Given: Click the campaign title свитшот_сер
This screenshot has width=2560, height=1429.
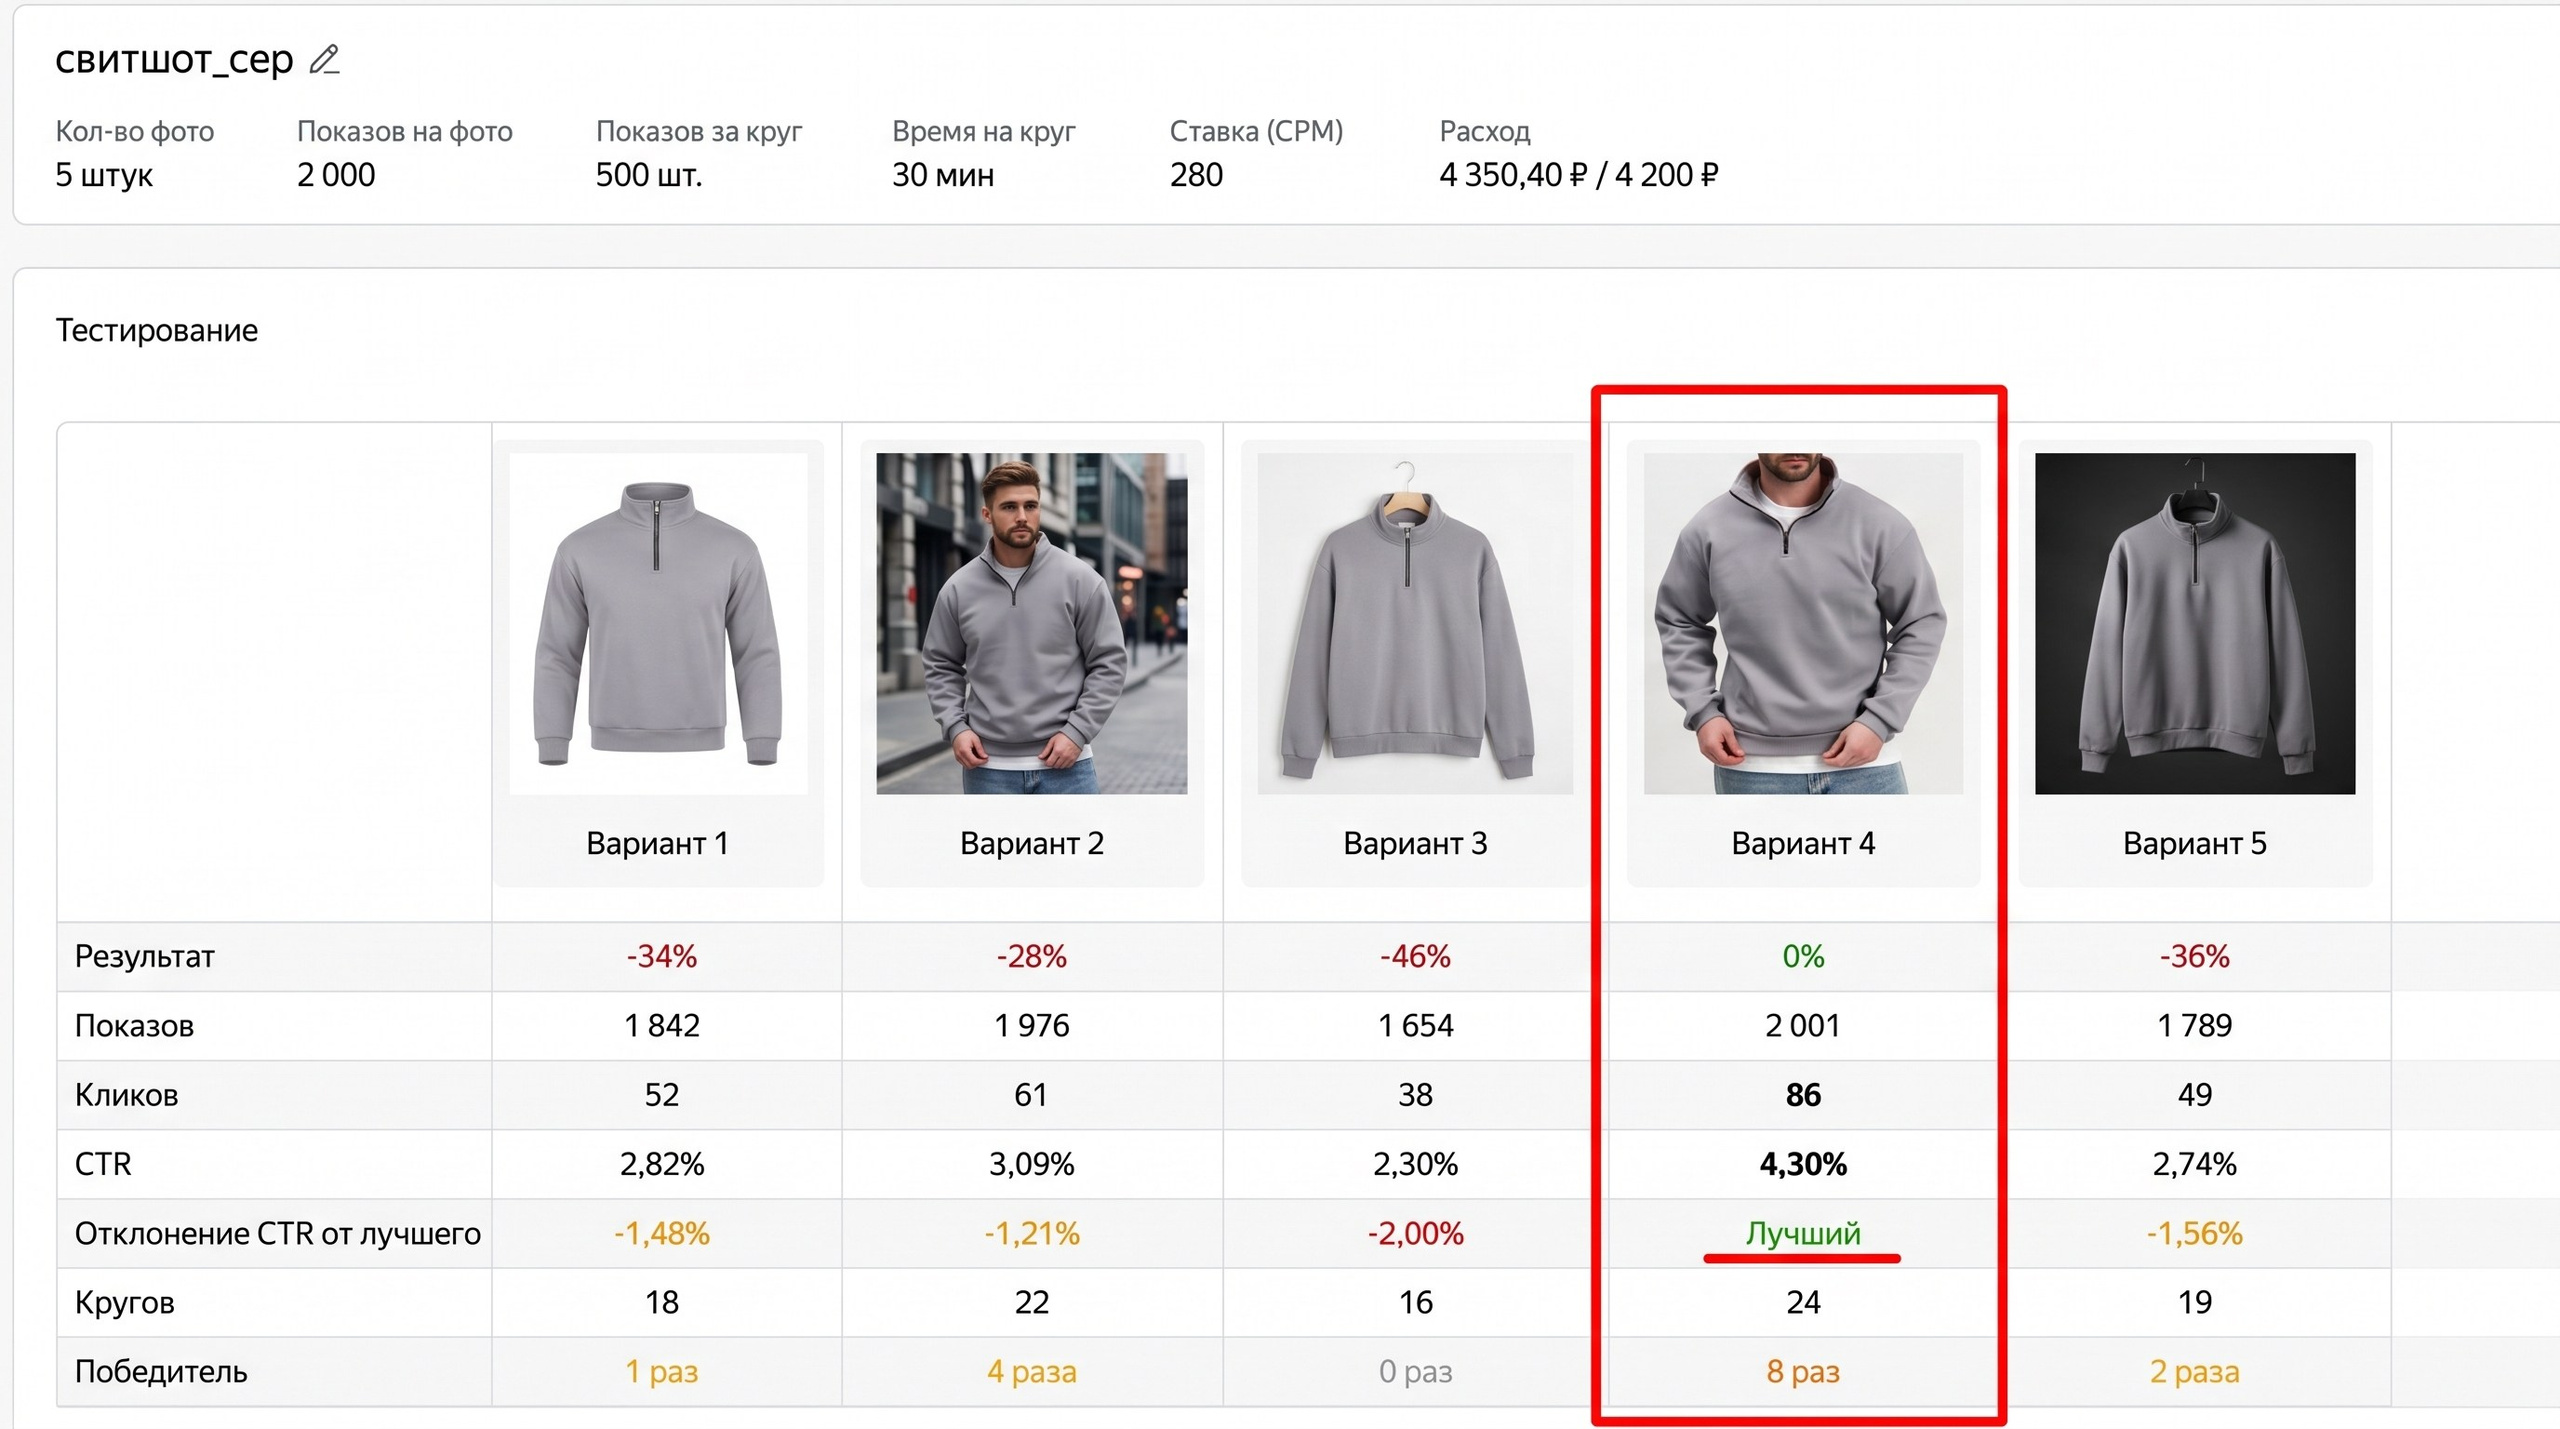Looking at the screenshot, I should click(x=174, y=60).
